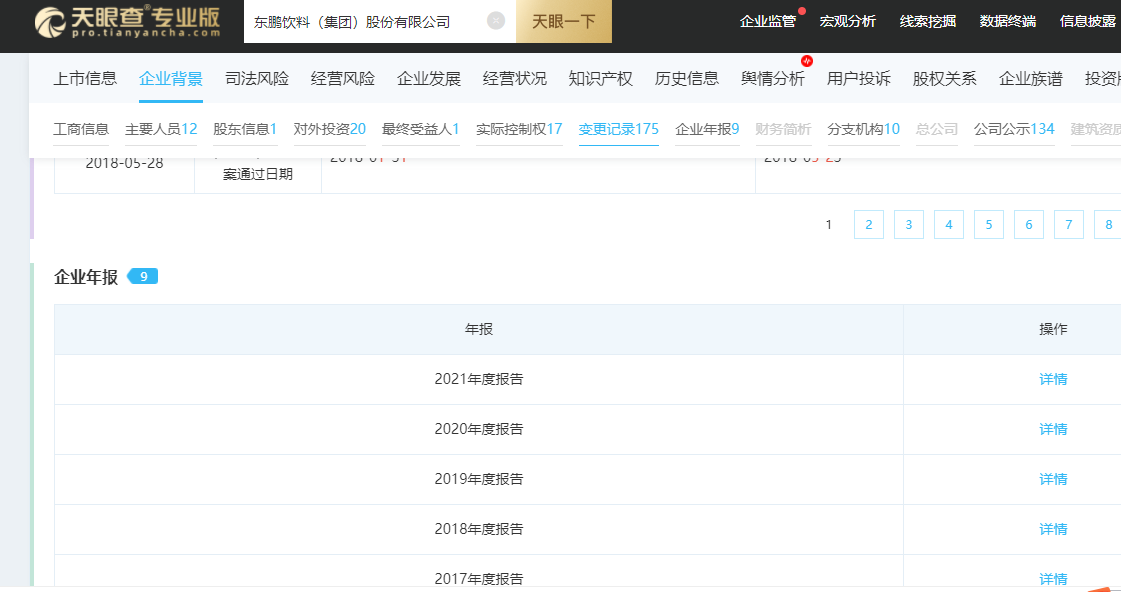Click the Tianyancha professional edition logo

point(127,21)
